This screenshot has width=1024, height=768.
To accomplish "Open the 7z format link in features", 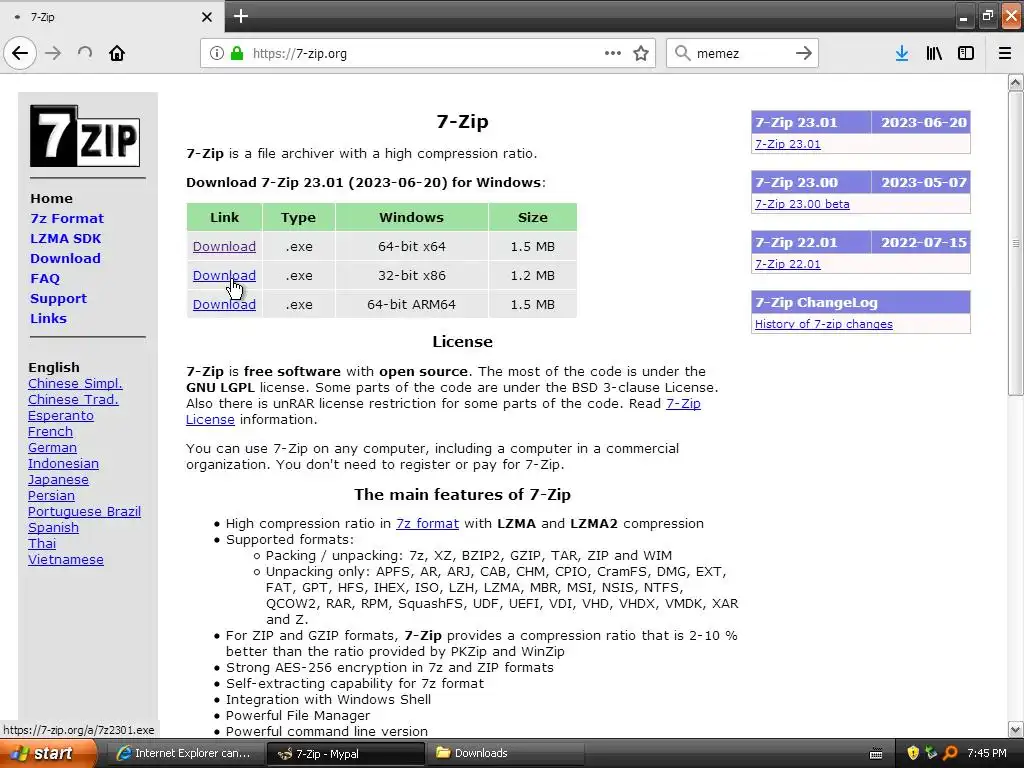I will tap(427, 524).
